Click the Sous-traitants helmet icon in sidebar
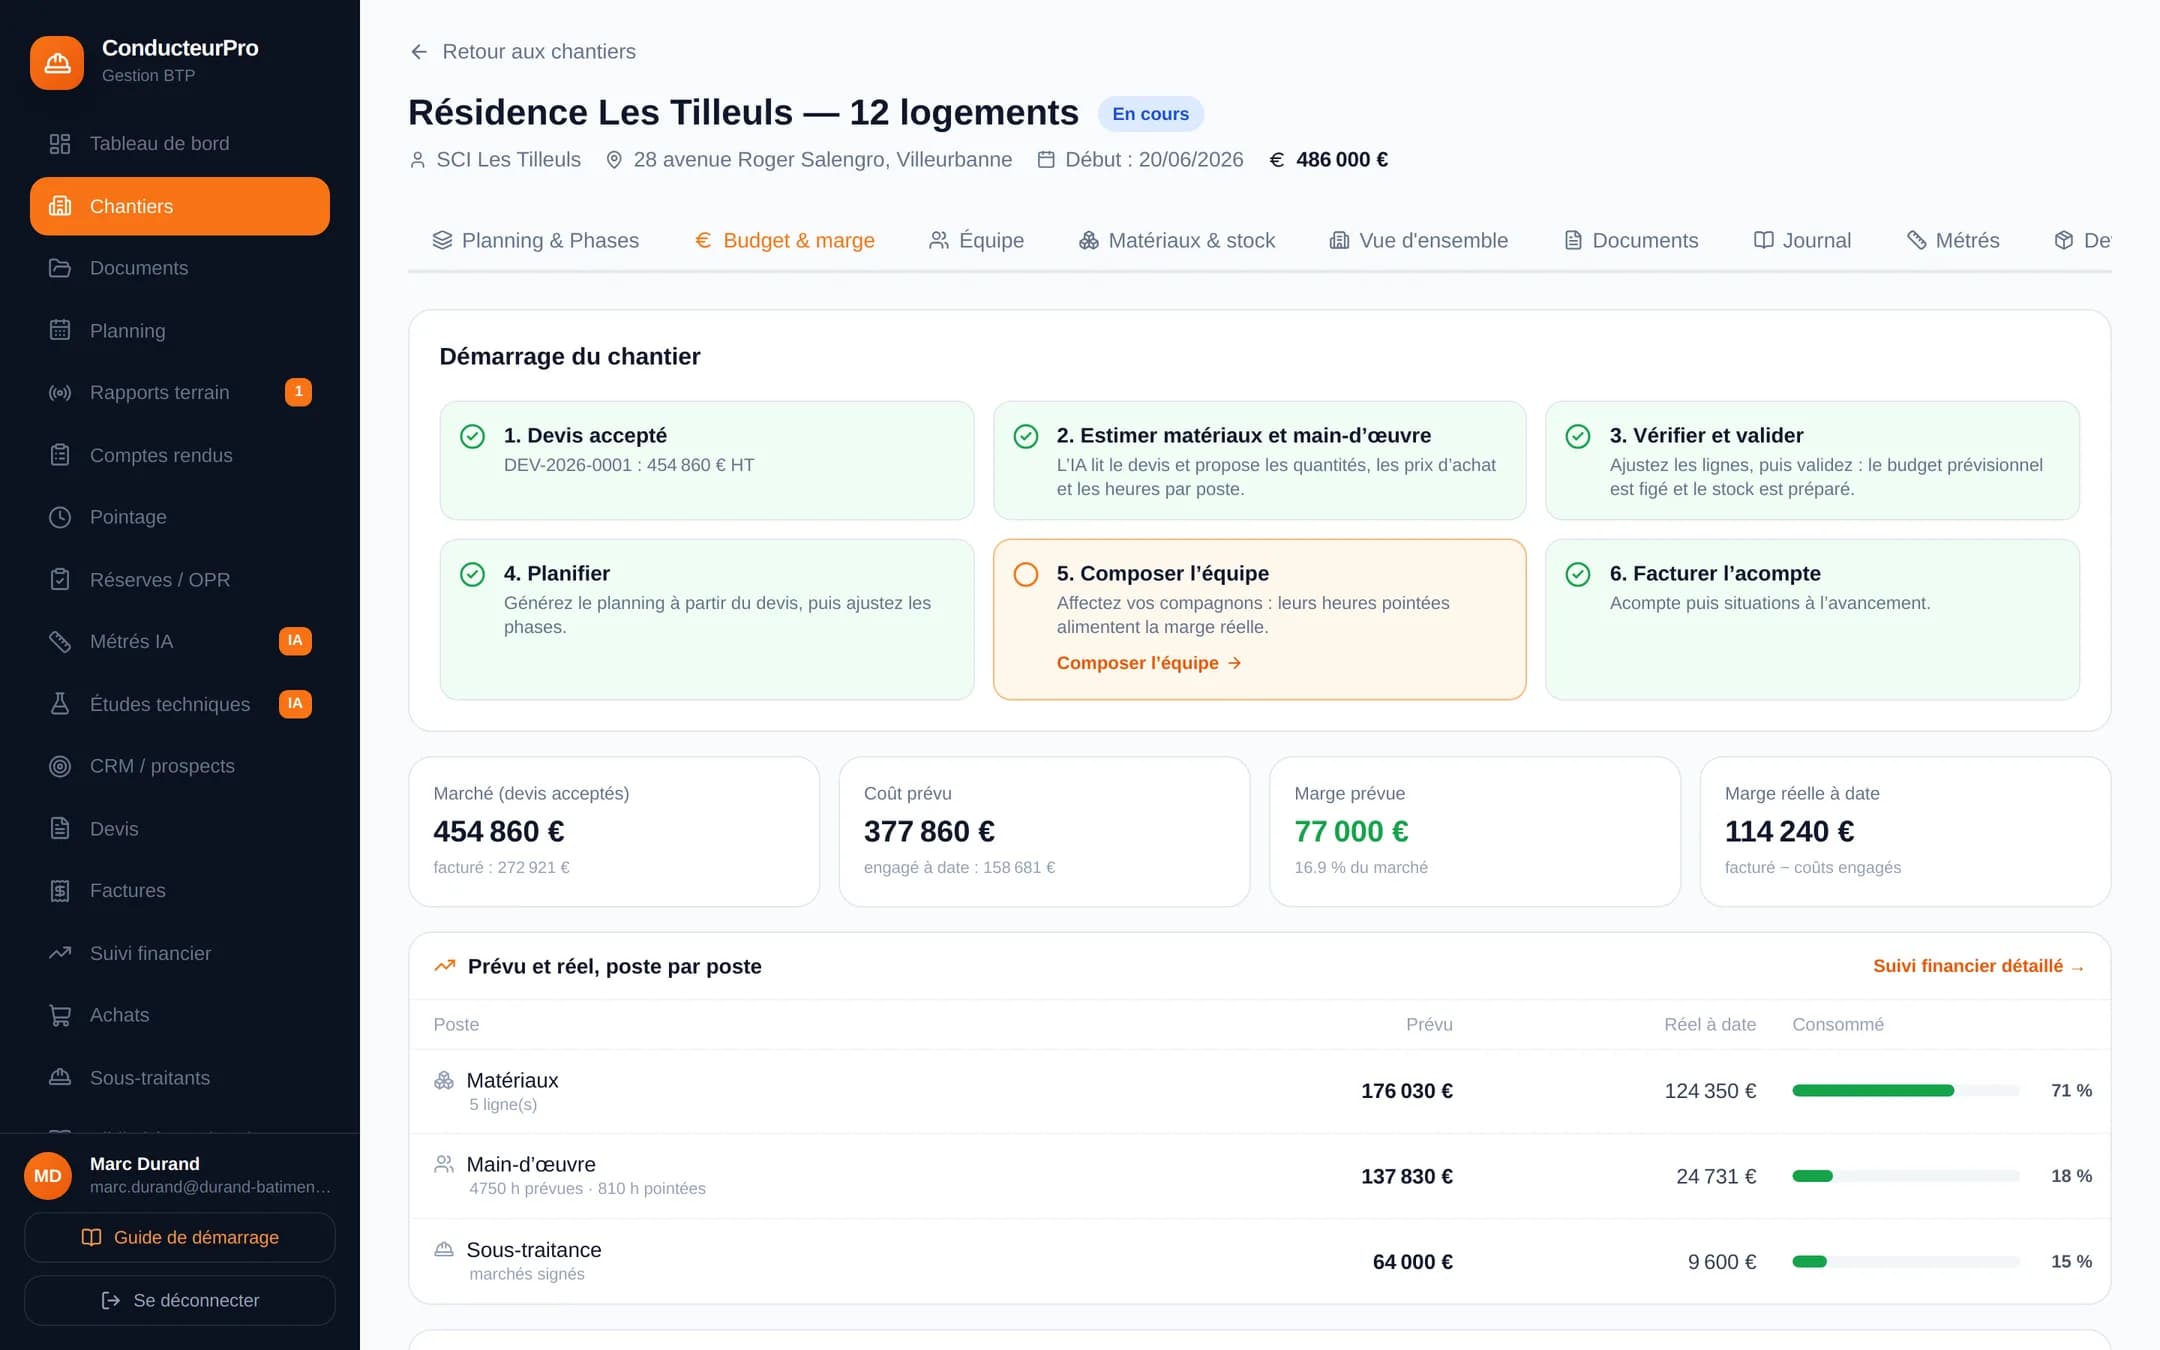The height and width of the screenshot is (1350, 2160). (x=60, y=1078)
